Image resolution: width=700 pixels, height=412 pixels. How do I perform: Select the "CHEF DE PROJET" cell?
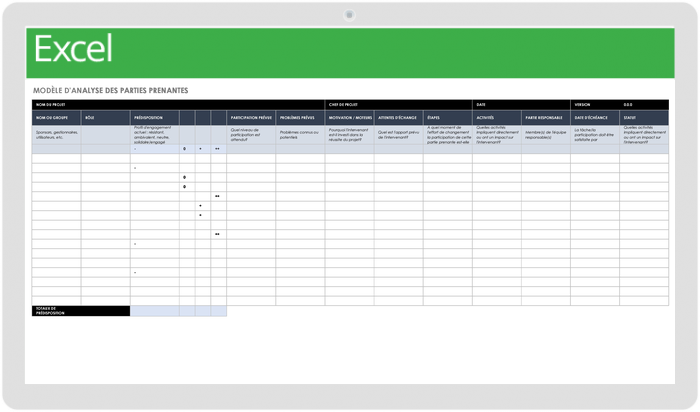398,105
